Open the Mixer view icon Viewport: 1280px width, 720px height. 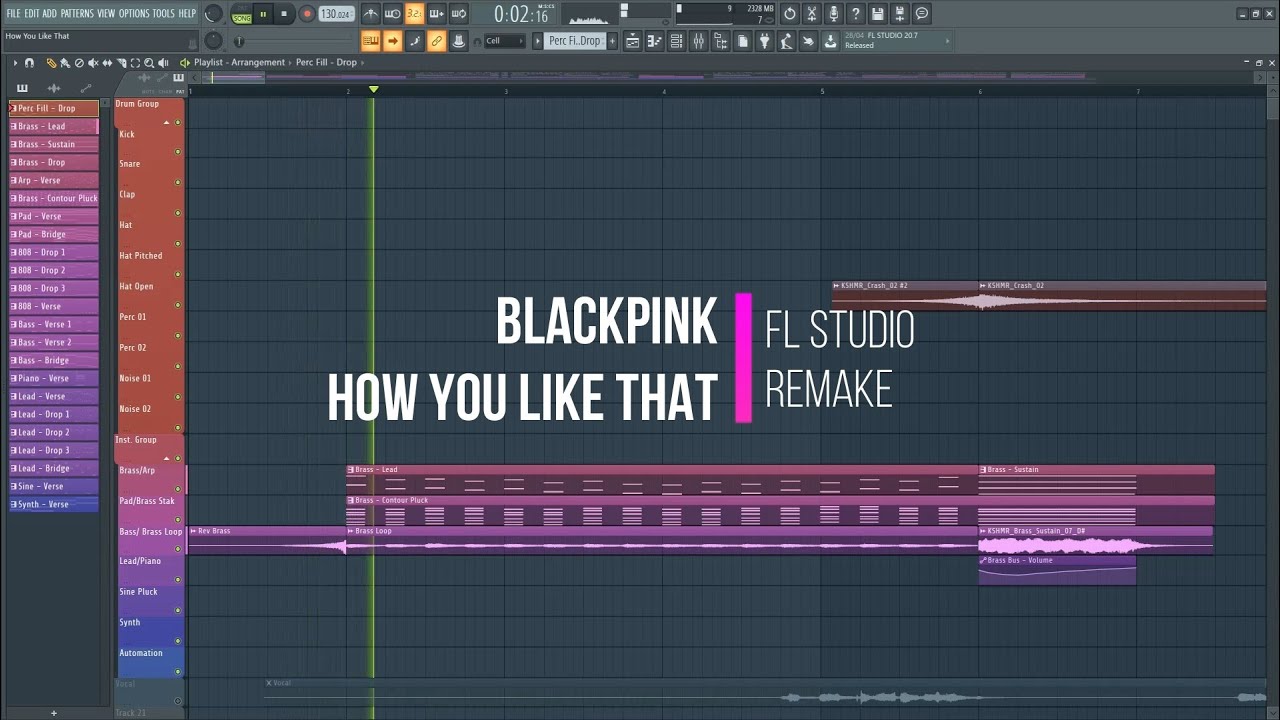click(698, 41)
